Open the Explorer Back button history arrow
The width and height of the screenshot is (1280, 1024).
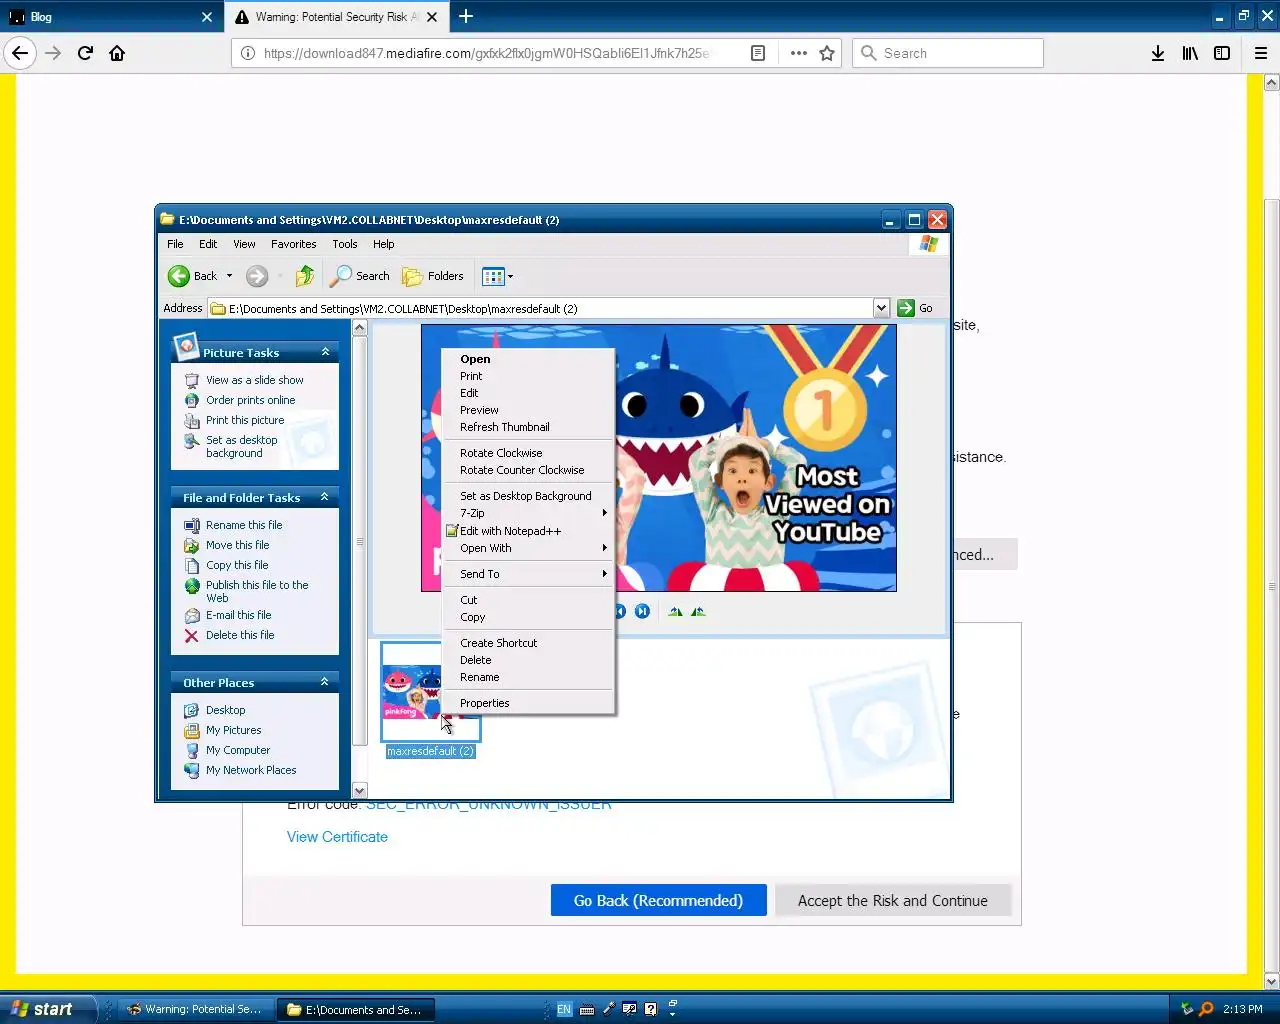point(229,276)
